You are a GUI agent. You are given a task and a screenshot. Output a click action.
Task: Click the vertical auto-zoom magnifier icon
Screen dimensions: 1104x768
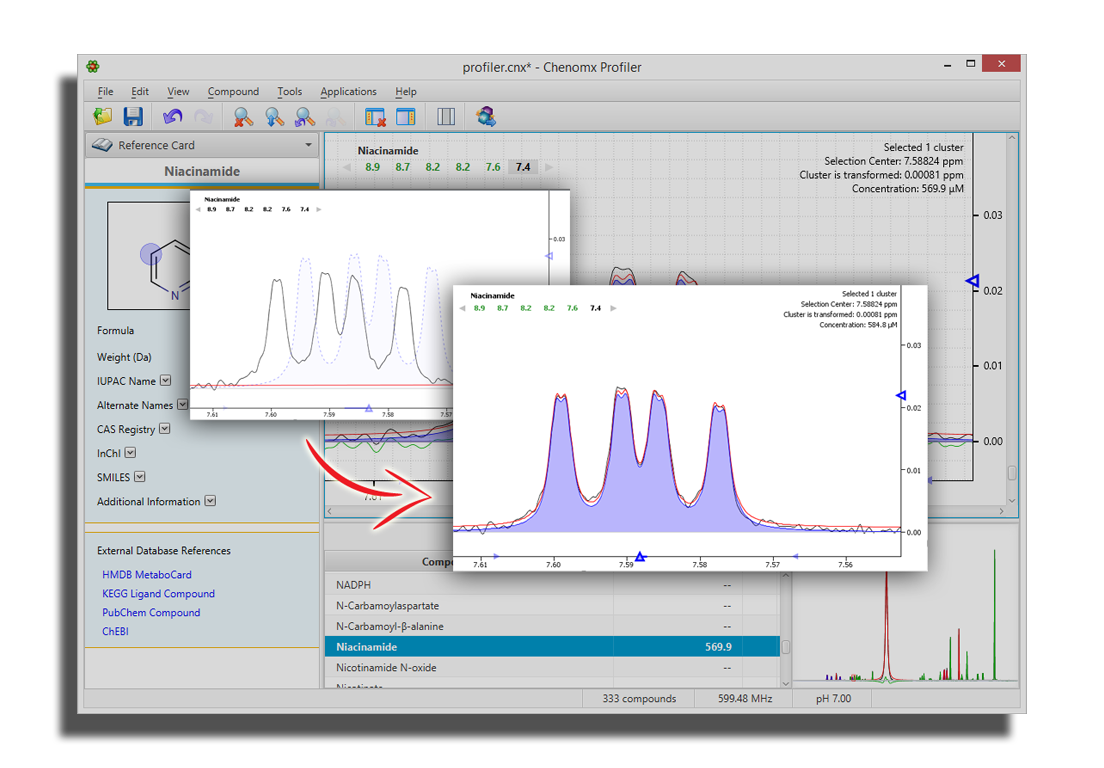tap(274, 116)
